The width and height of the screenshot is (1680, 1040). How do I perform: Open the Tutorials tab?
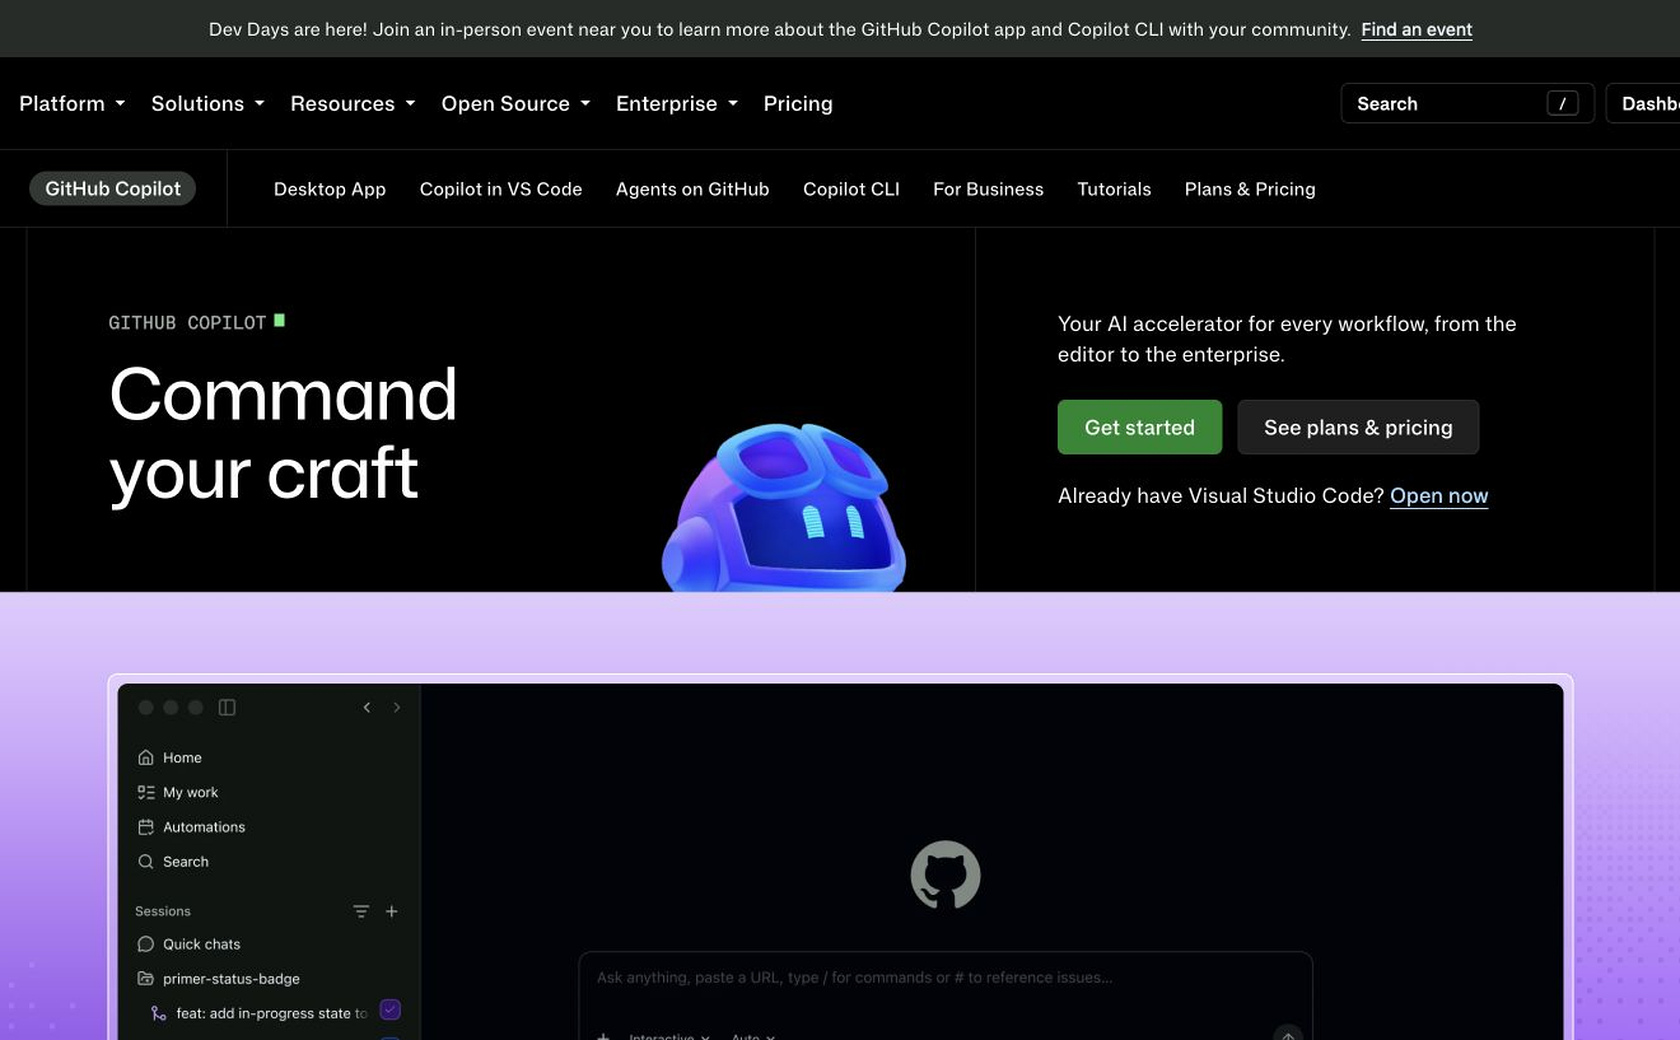1114,189
